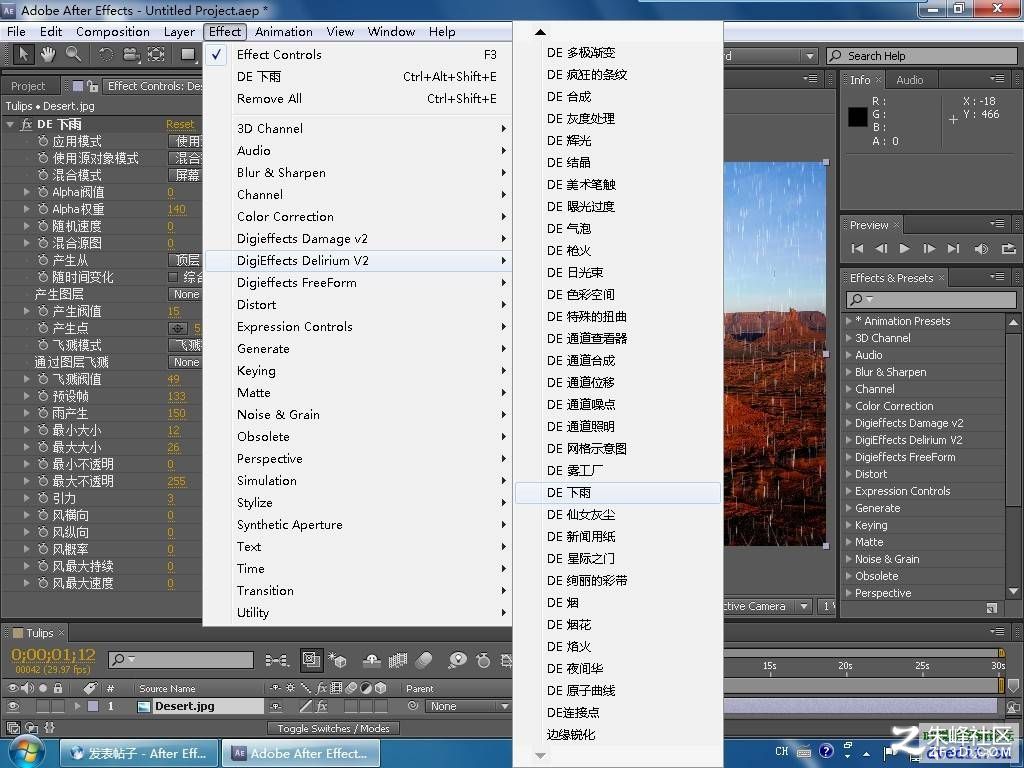Image resolution: width=1024 pixels, height=768 pixels.
Task: Toggle stopwatch for 随机速度 property
Action: pos(43,226)
